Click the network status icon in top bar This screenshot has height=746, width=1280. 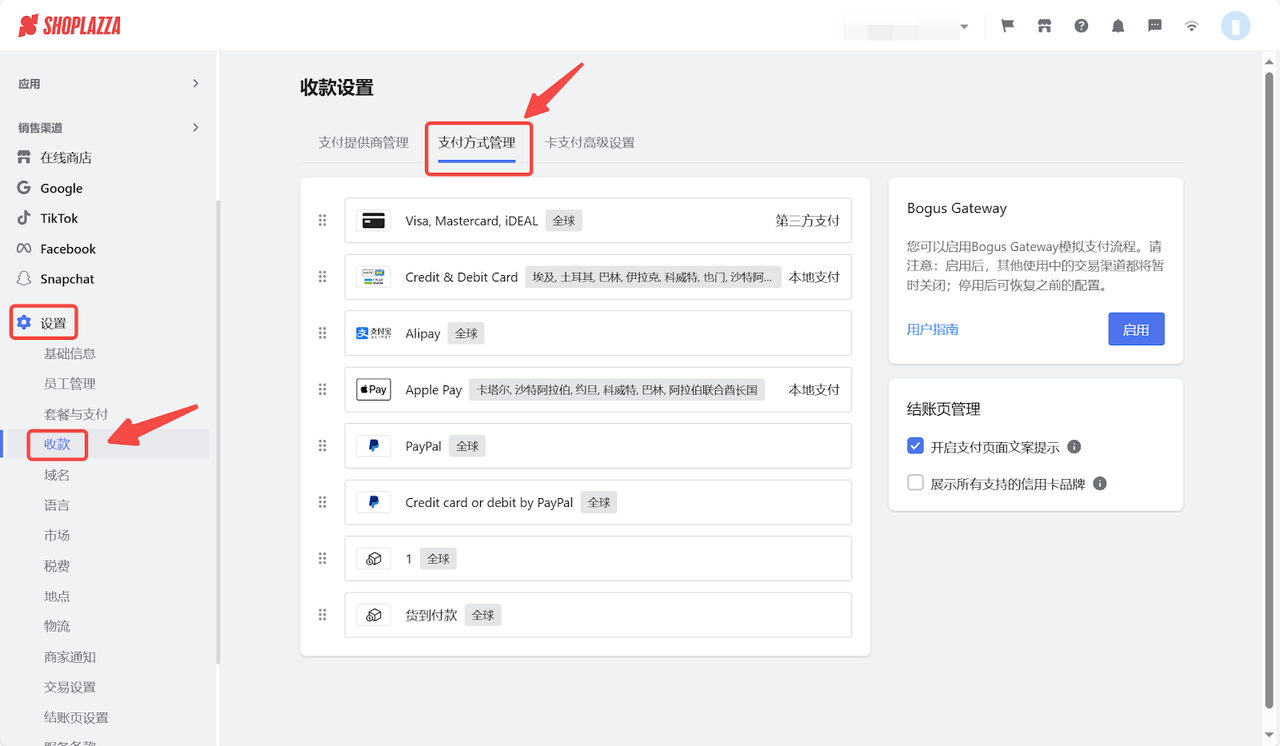click(x=1191, y=25)
